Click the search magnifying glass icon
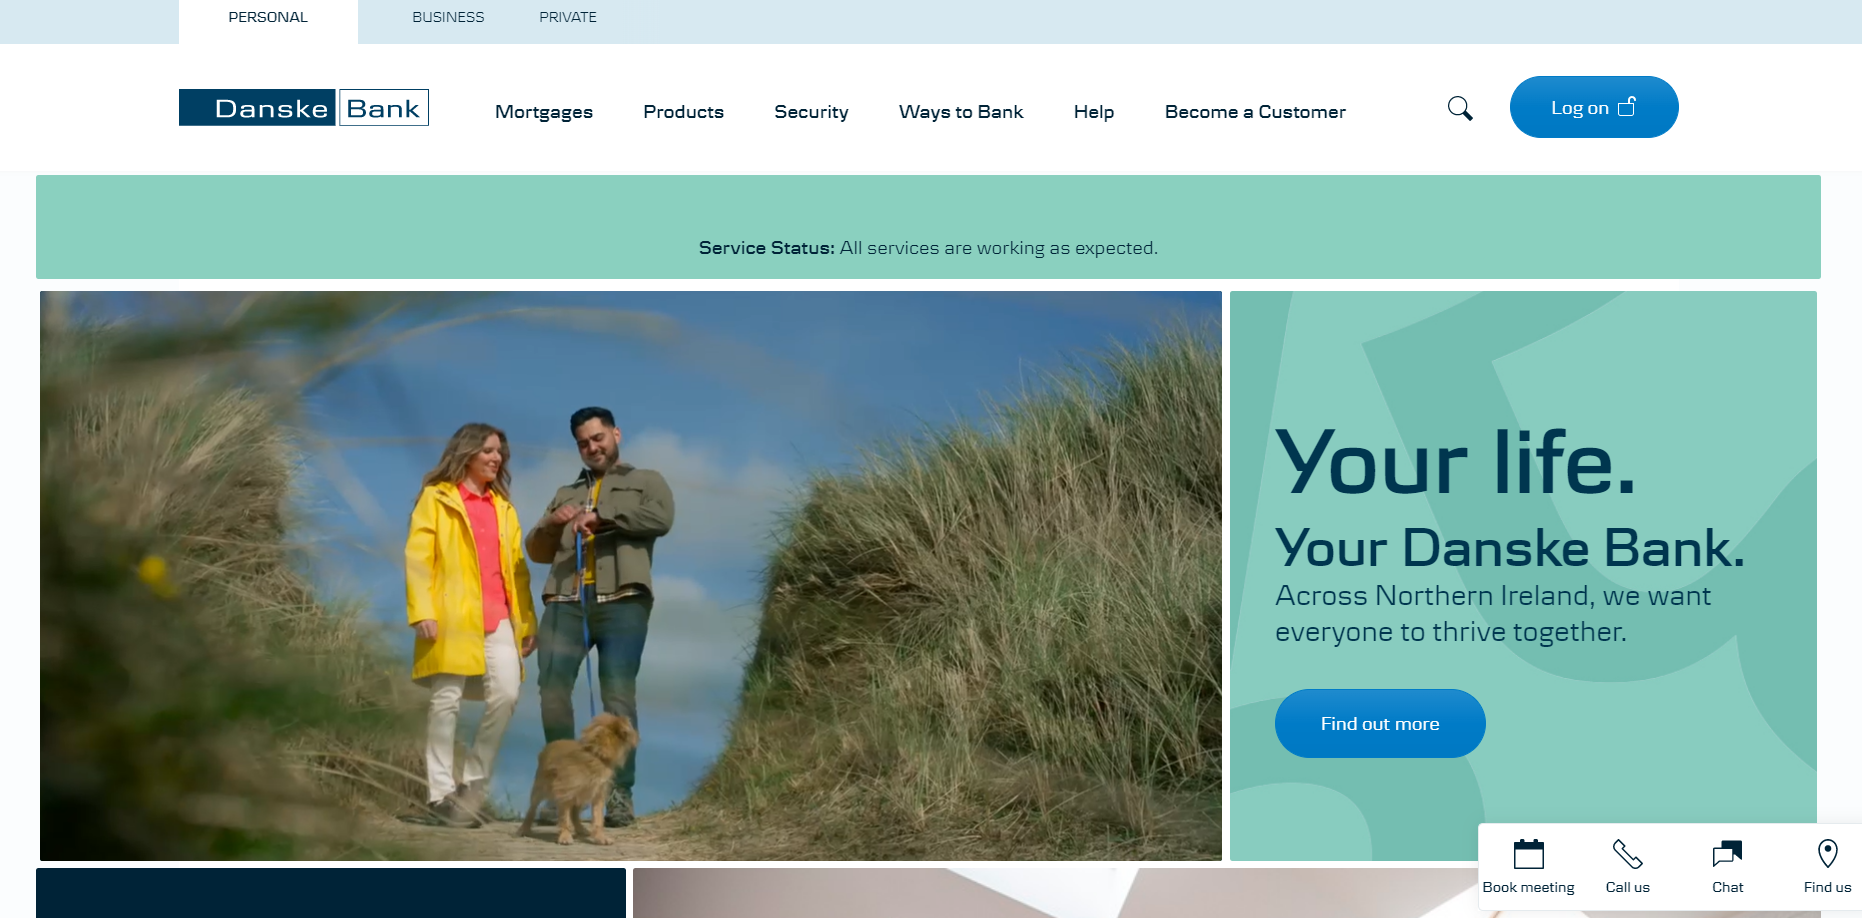 pyautogui.click(x=1460, y=108)
